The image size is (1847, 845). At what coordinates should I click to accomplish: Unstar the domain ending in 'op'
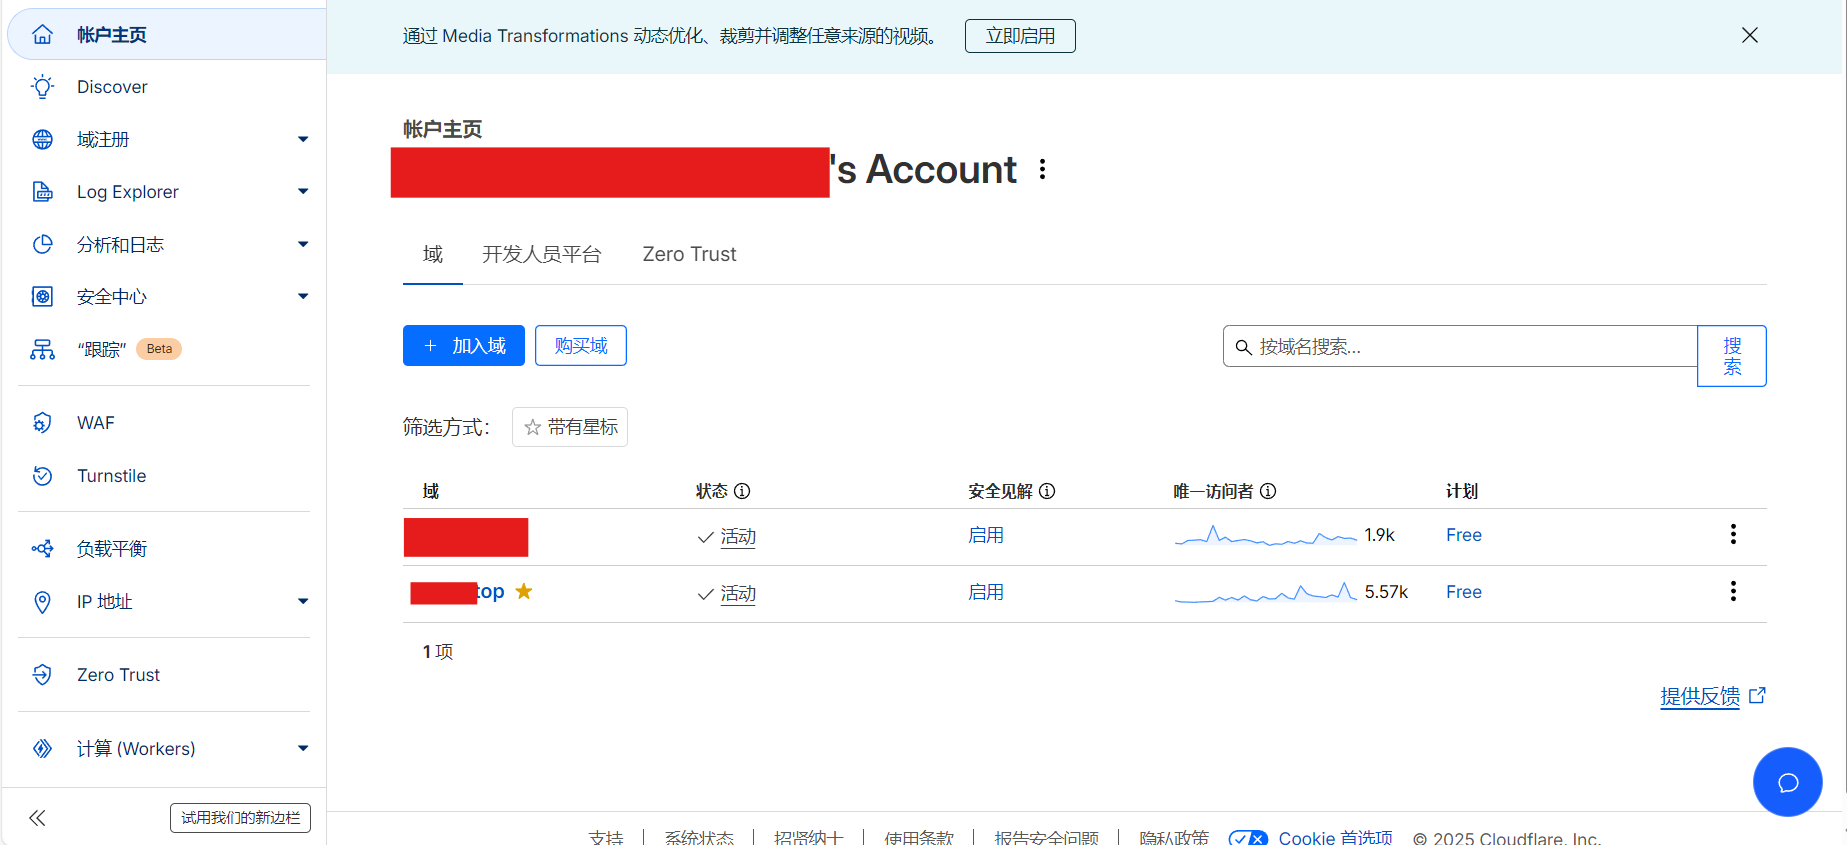pyautogui.click(x=524, y=591)
